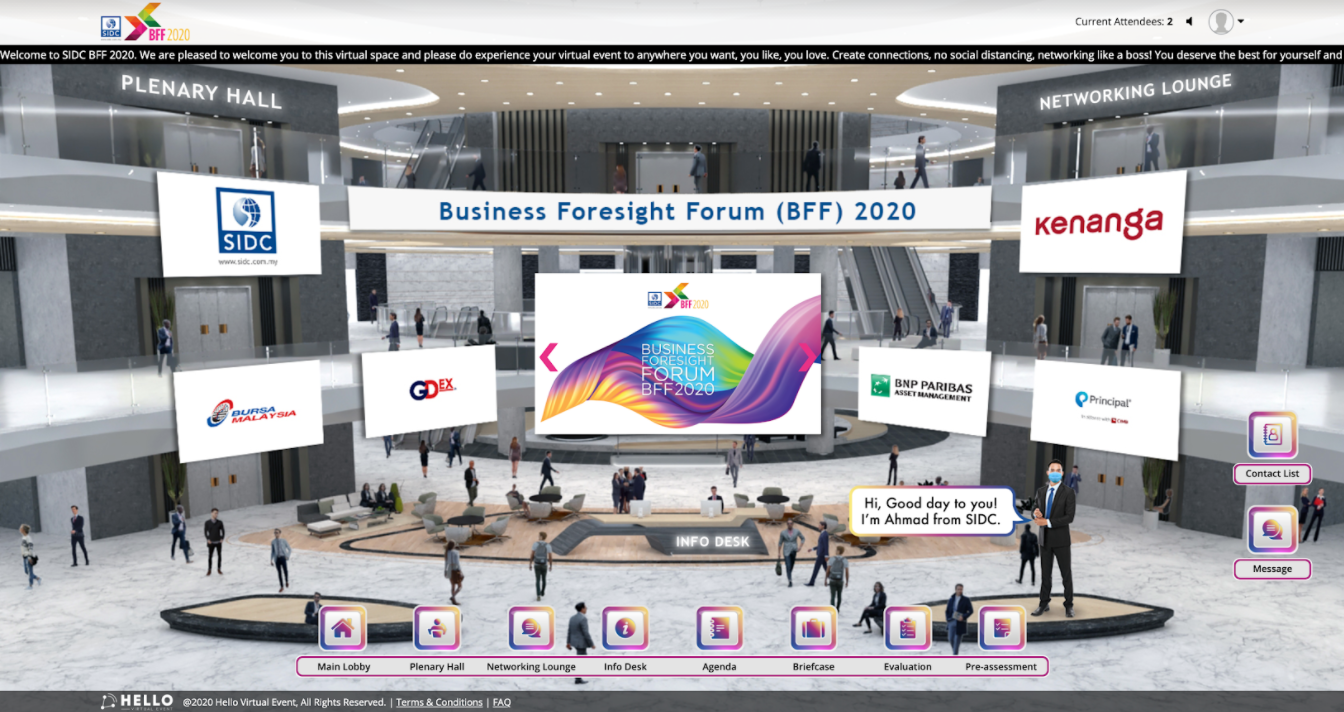Click the Info Desk icon

tap(625, 628)
